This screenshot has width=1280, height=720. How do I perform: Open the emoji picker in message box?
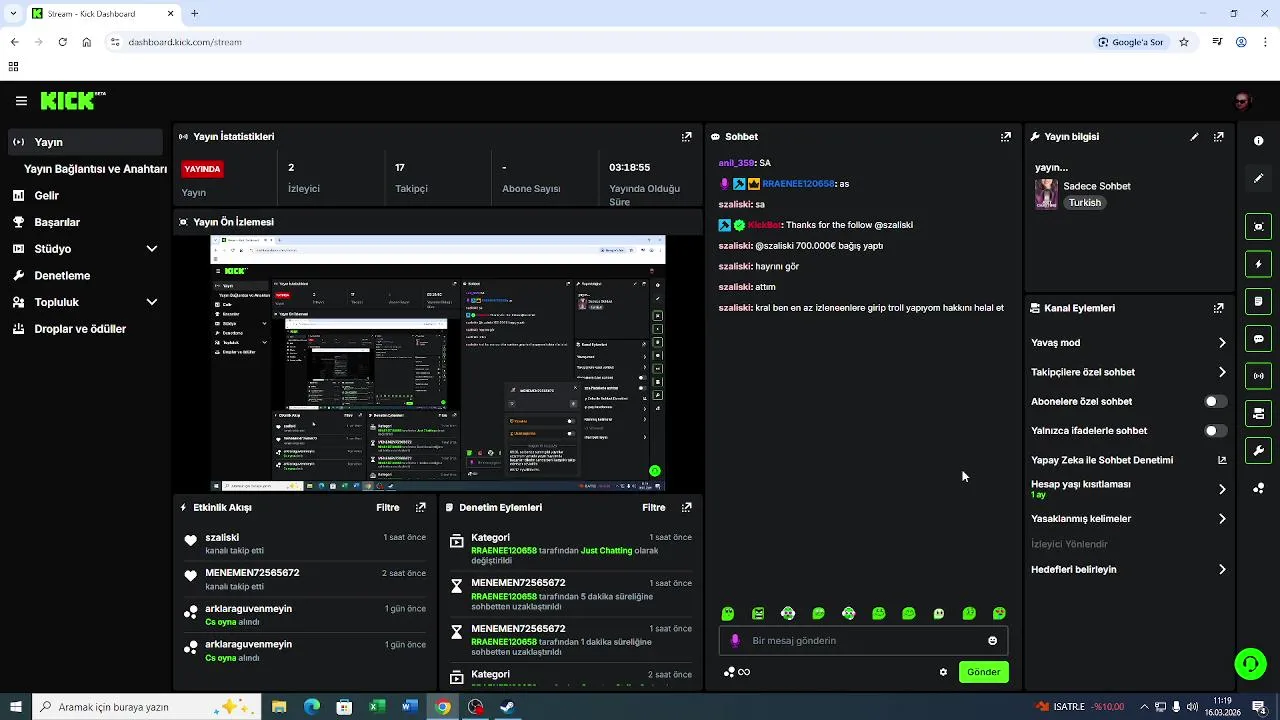[992, 641]
